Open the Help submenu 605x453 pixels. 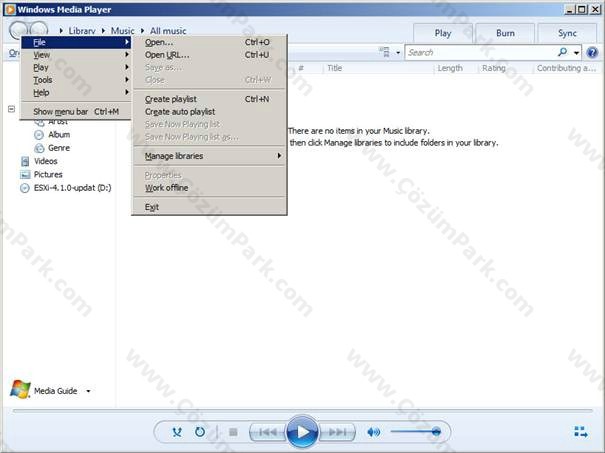(x=76, y=92)
